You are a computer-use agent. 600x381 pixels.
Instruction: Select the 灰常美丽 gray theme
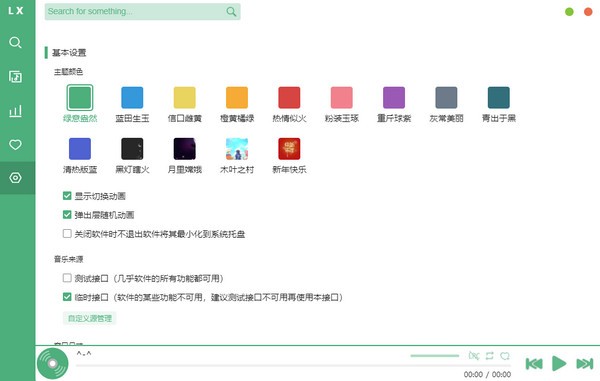446,98
